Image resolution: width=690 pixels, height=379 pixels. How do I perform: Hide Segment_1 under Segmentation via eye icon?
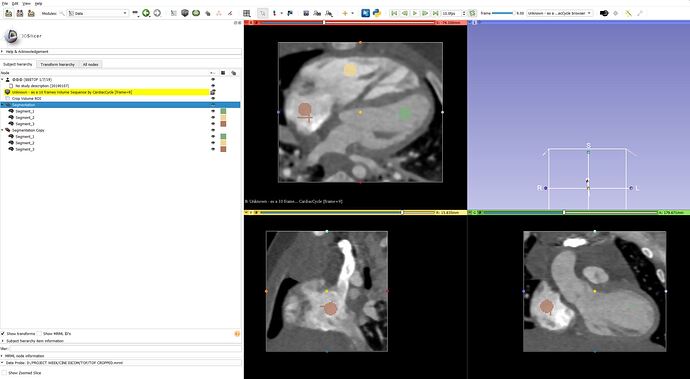(x=213, y=111)
